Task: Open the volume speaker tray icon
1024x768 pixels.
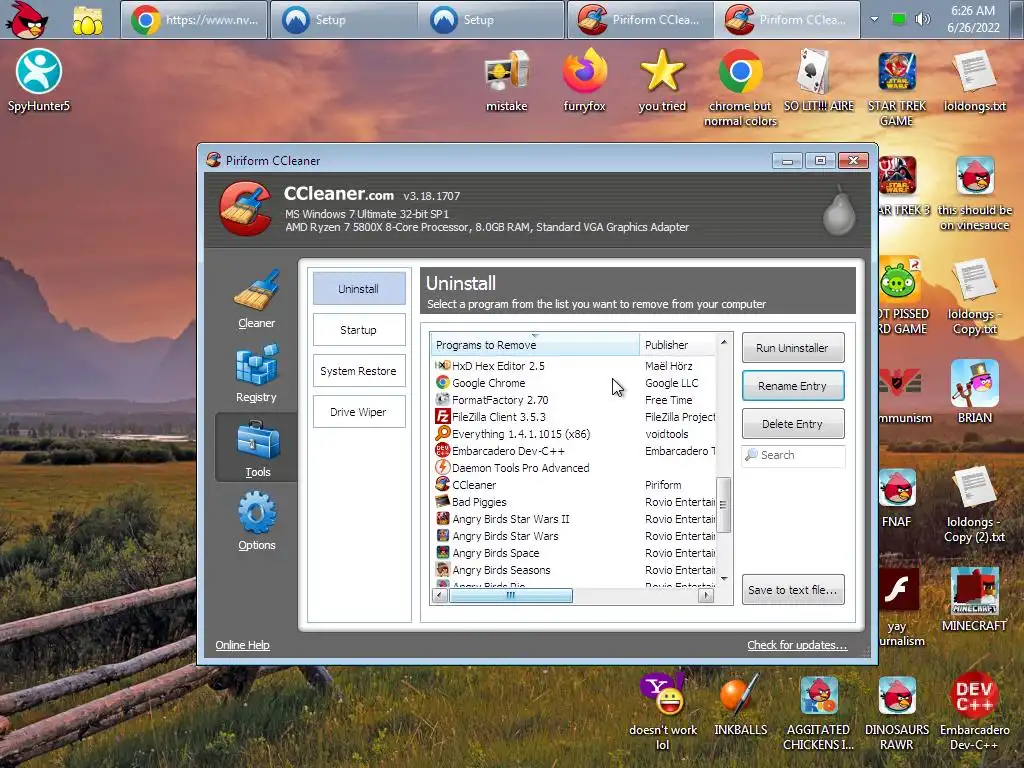Action: coord(922,20)
